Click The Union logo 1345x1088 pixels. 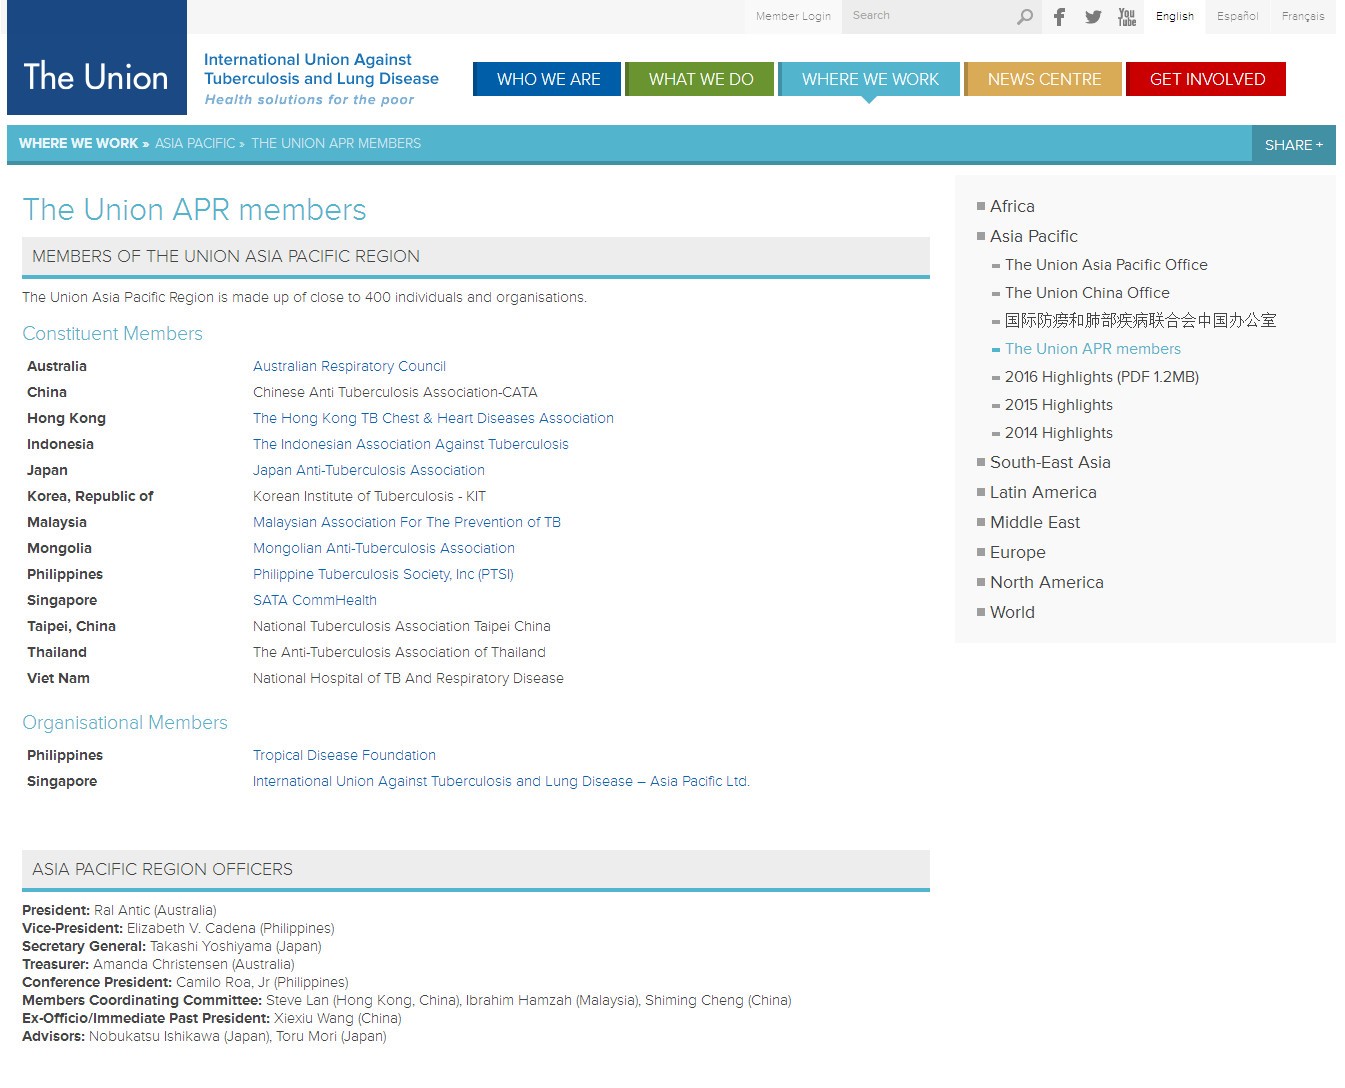pyautogui.click(x=96, y=57)
